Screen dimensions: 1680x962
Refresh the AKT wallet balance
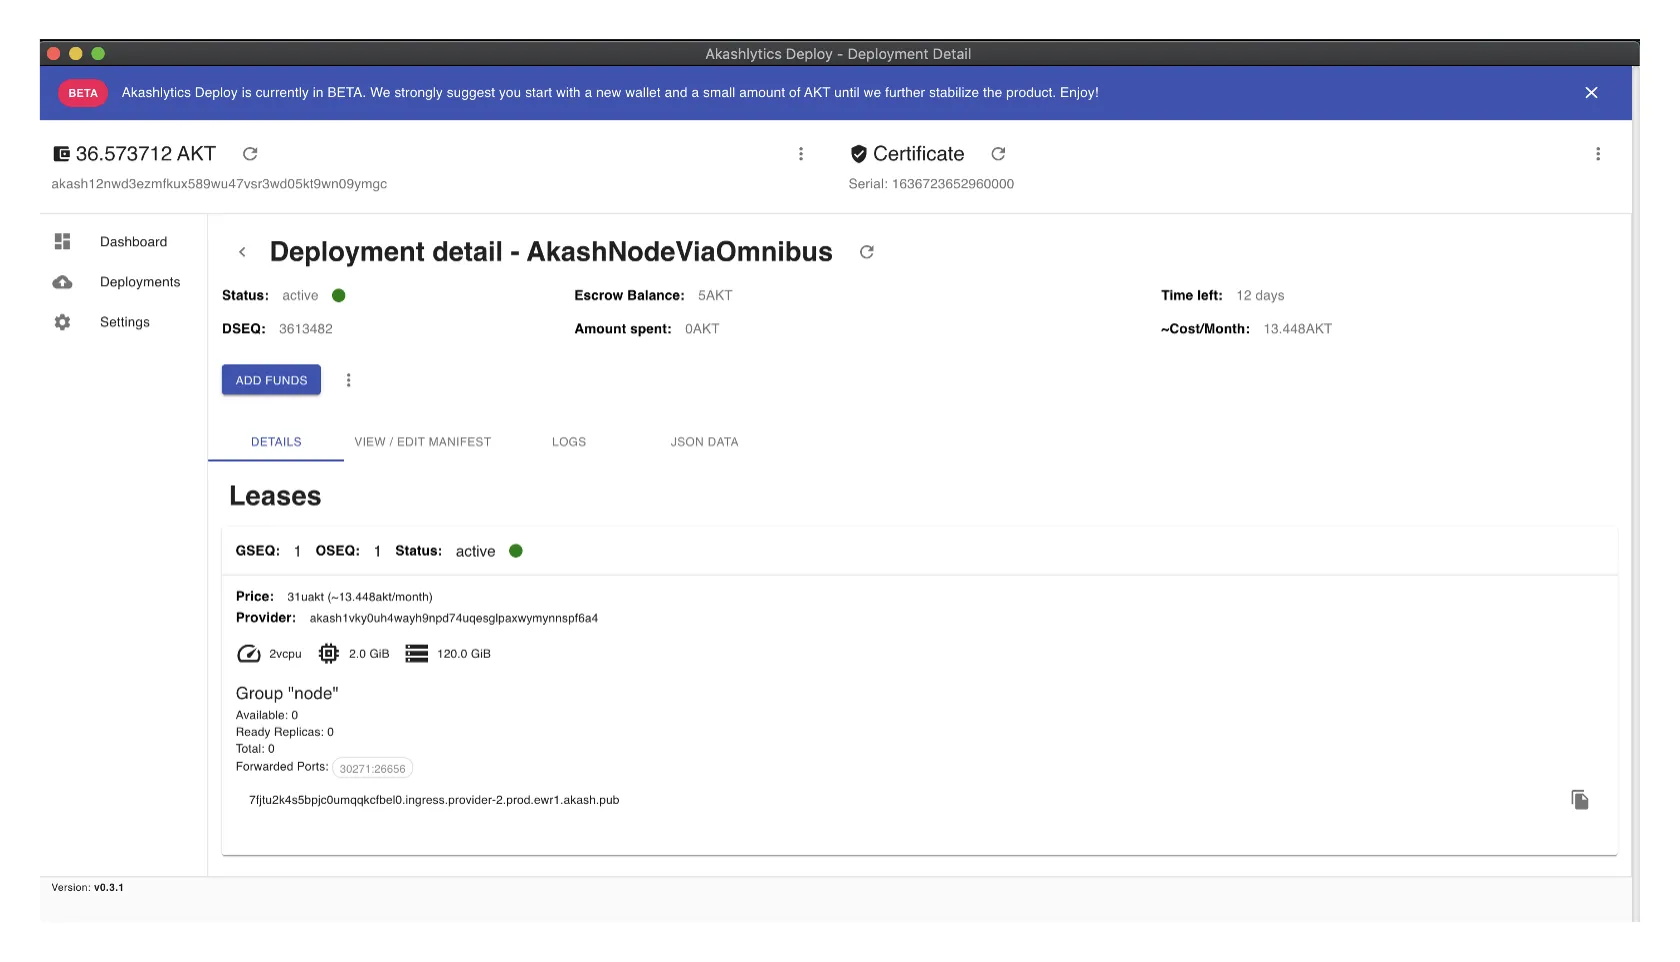(x=250, y=154)
